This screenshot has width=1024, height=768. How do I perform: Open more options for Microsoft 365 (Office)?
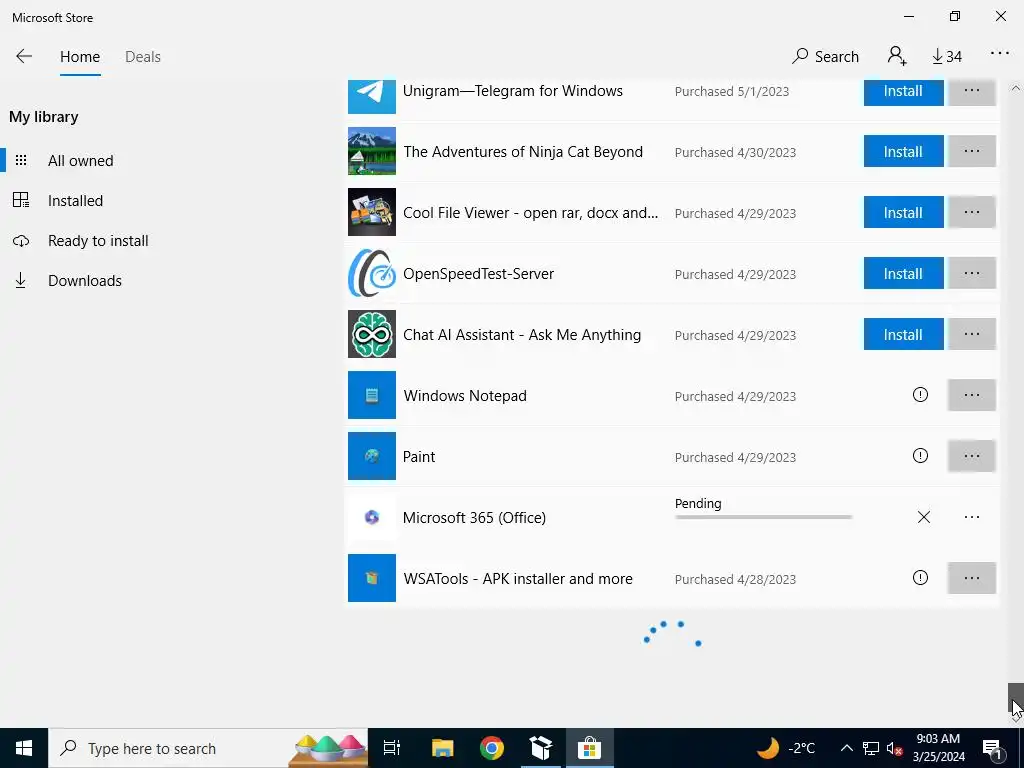972,517
